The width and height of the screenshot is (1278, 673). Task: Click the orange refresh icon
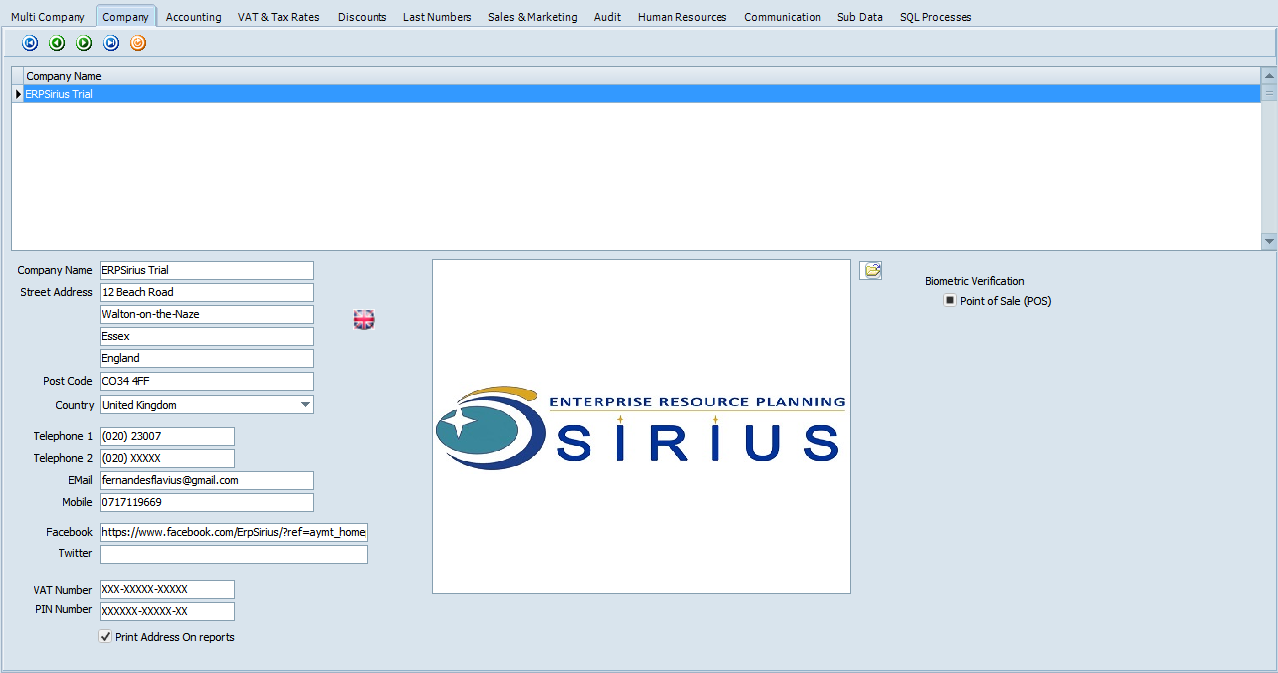[138, 43]
